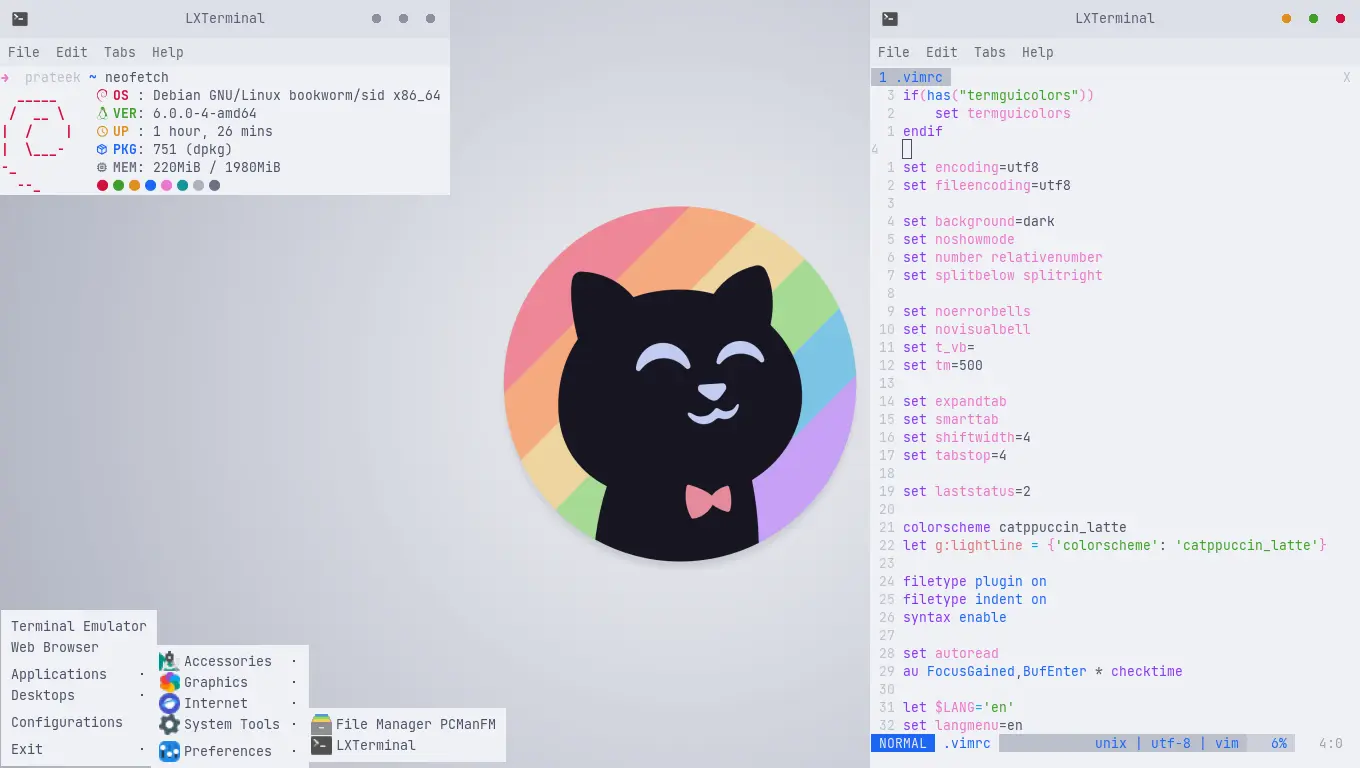Click the 'neofetch' command text
Viewport: 1360px width, 768px height.
pos(137,77)
